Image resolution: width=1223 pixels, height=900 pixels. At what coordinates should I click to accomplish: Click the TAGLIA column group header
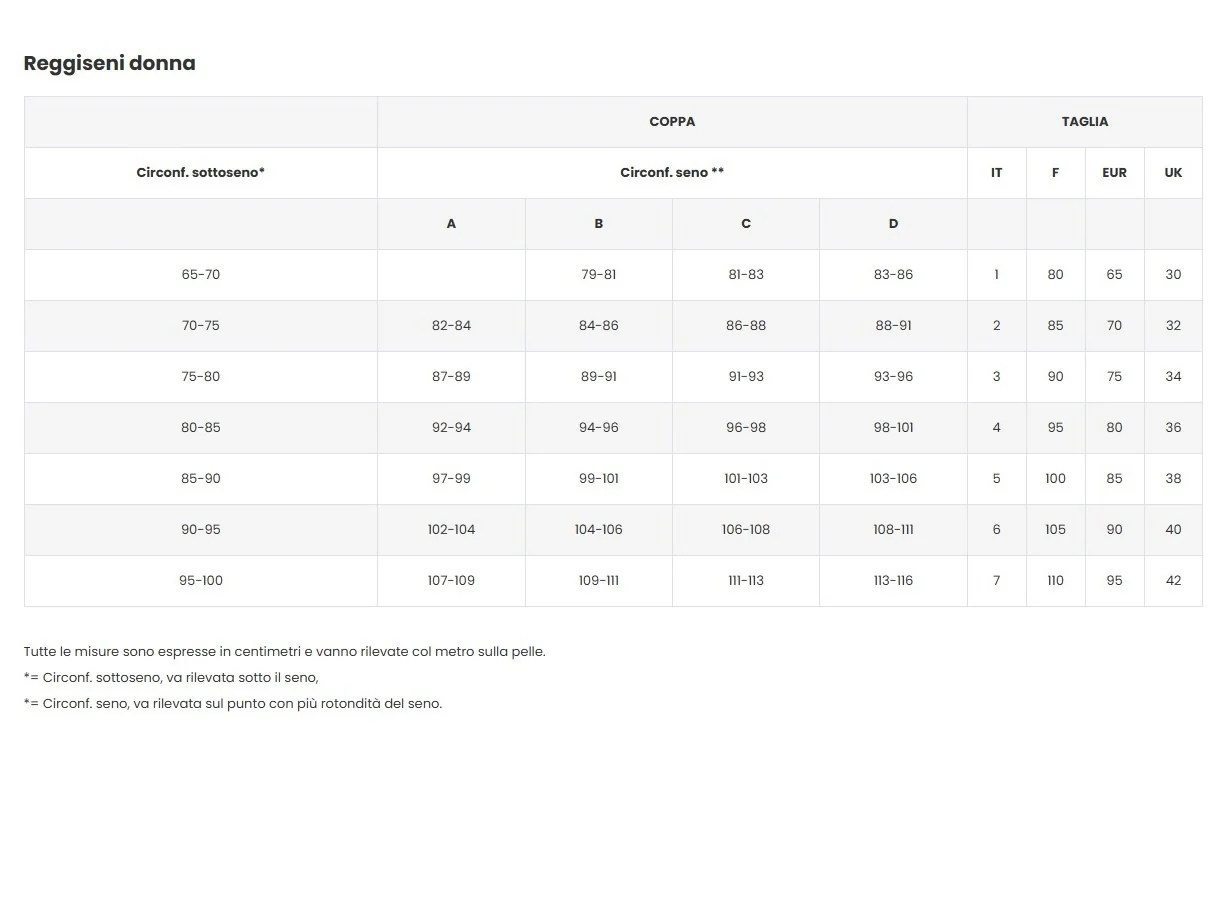click(x=1084, y=122)
